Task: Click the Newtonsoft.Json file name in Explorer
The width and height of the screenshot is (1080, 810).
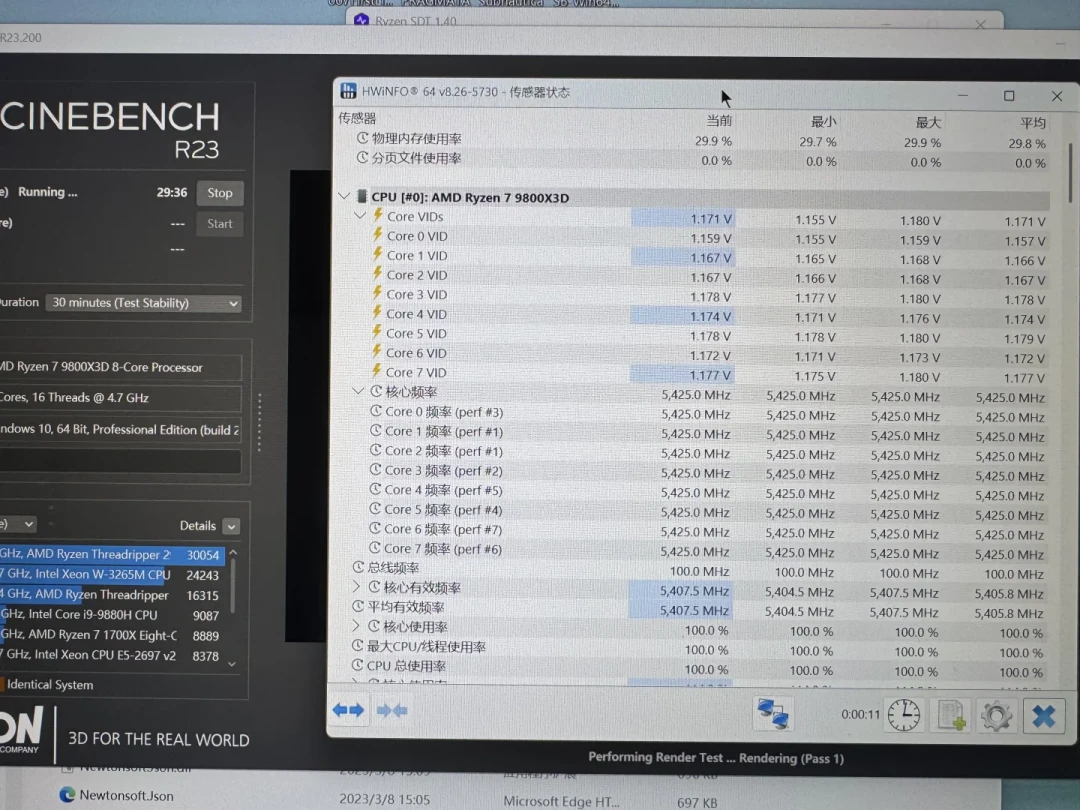Action: pyautogui.click(x=126, y=795)
